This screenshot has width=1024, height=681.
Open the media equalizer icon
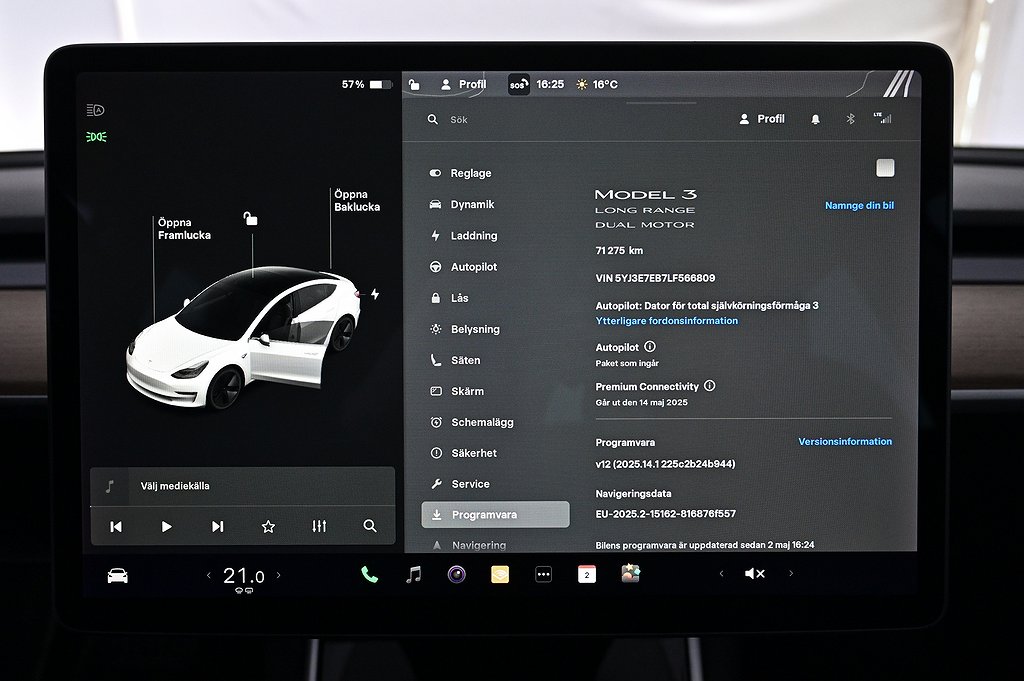[x=319, y=526]
